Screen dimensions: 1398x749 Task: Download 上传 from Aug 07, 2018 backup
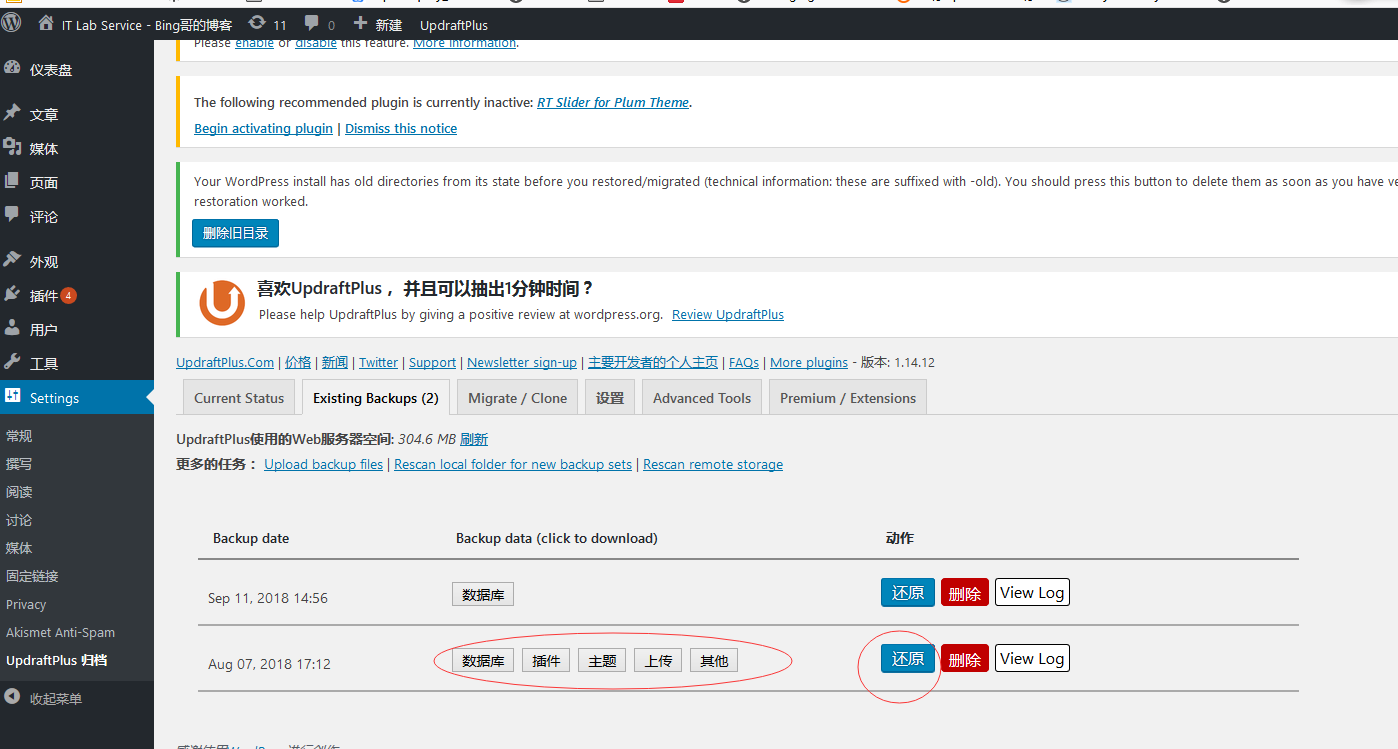point(658,661)
